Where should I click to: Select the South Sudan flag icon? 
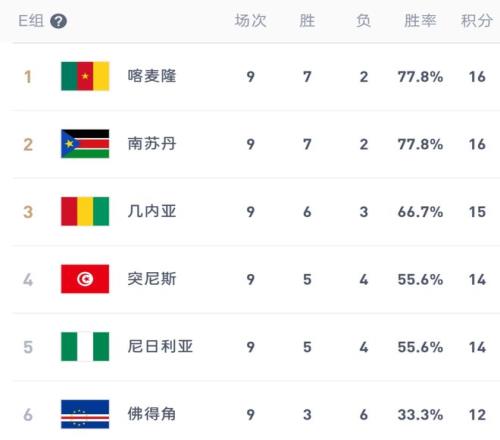85,144
